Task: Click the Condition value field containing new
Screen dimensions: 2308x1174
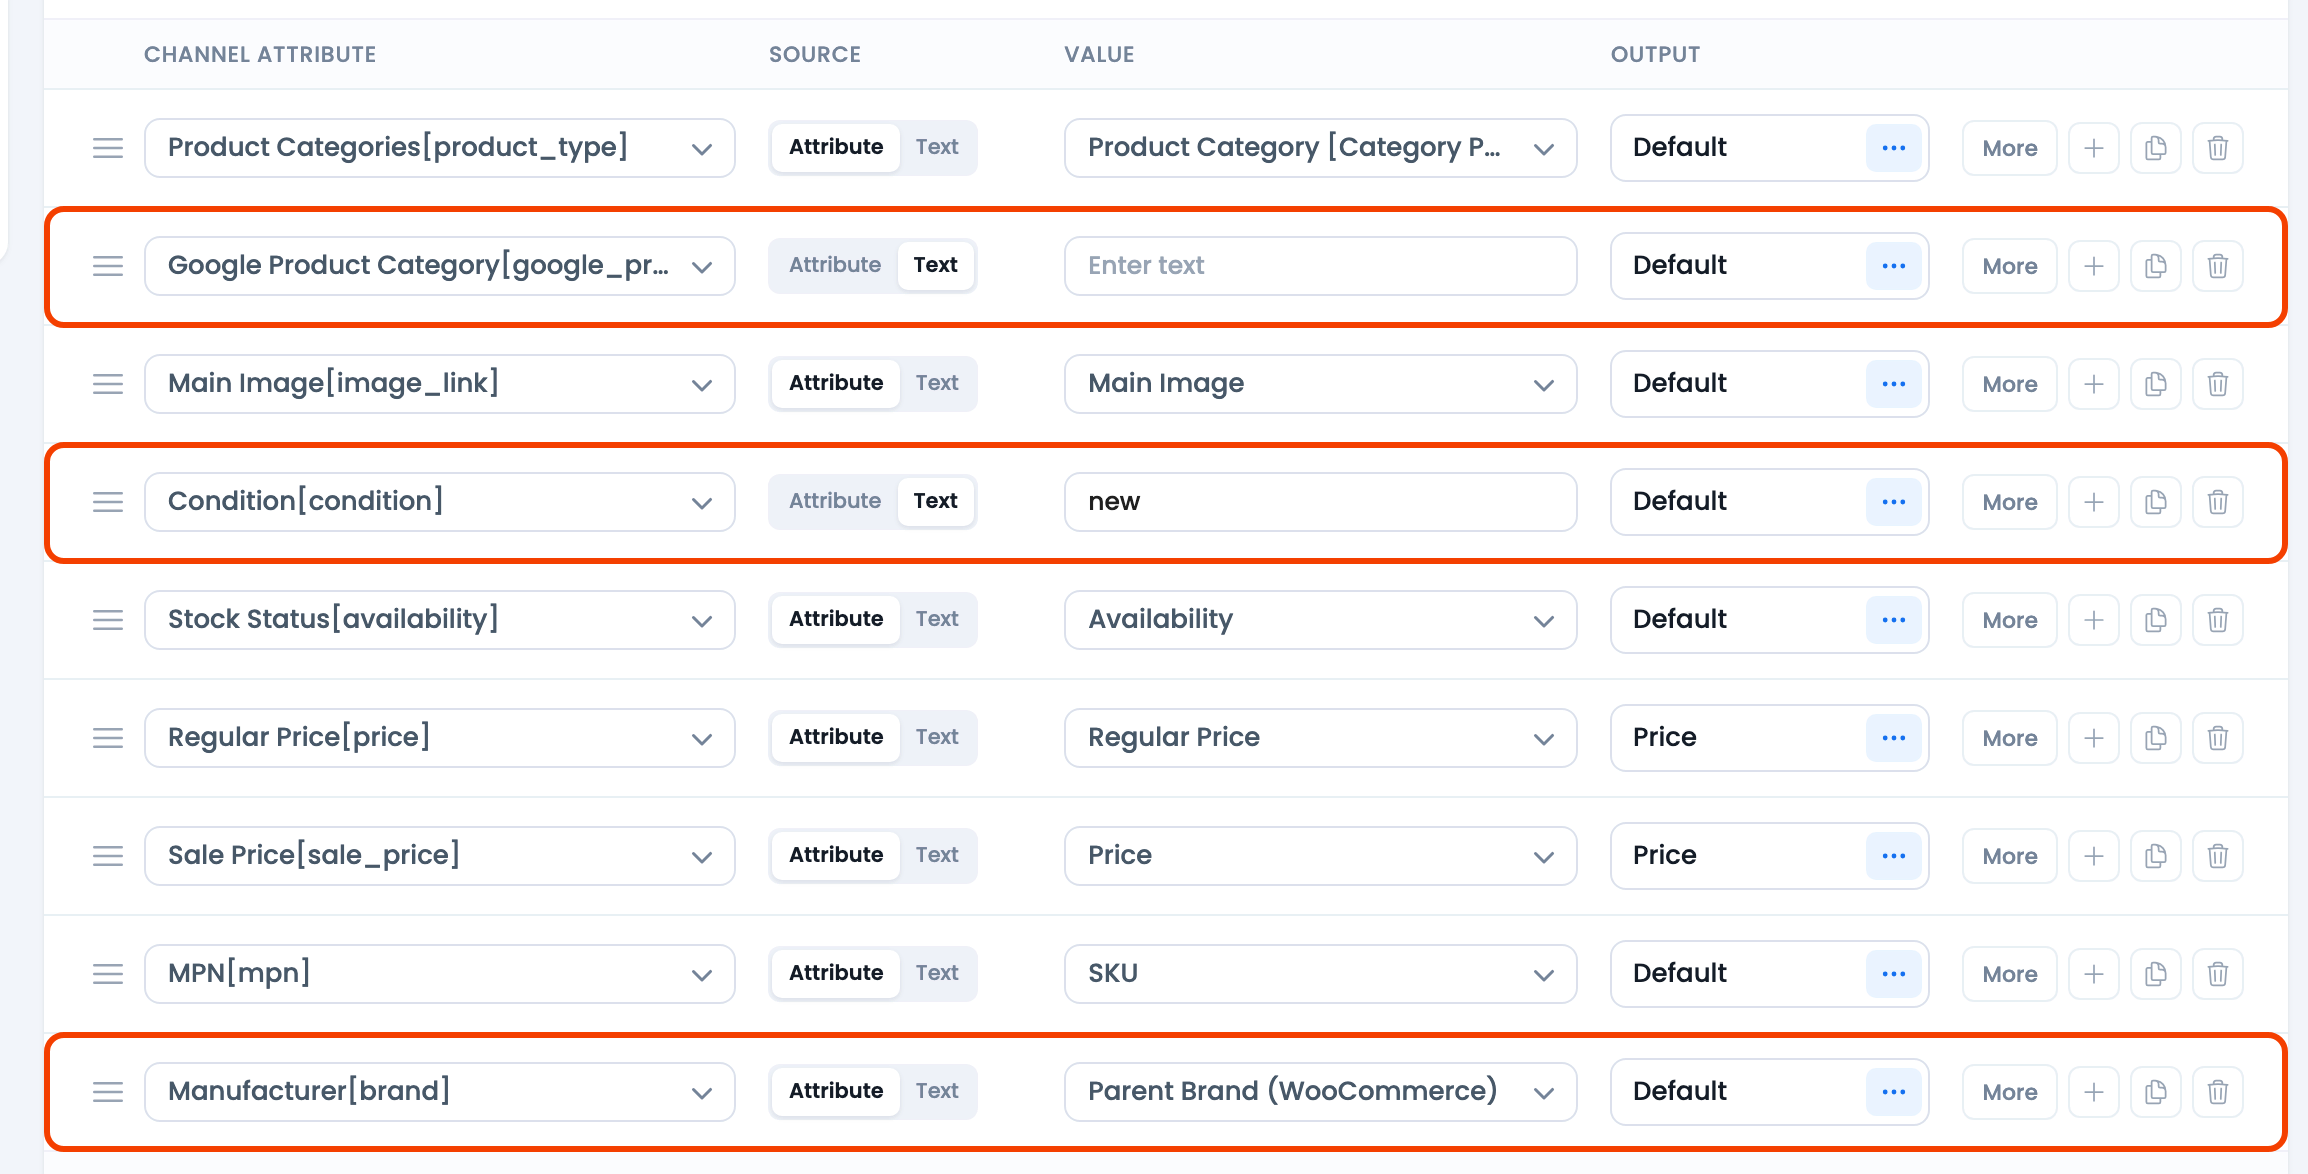Action: pyautogui.click(x=1320, y=502)
